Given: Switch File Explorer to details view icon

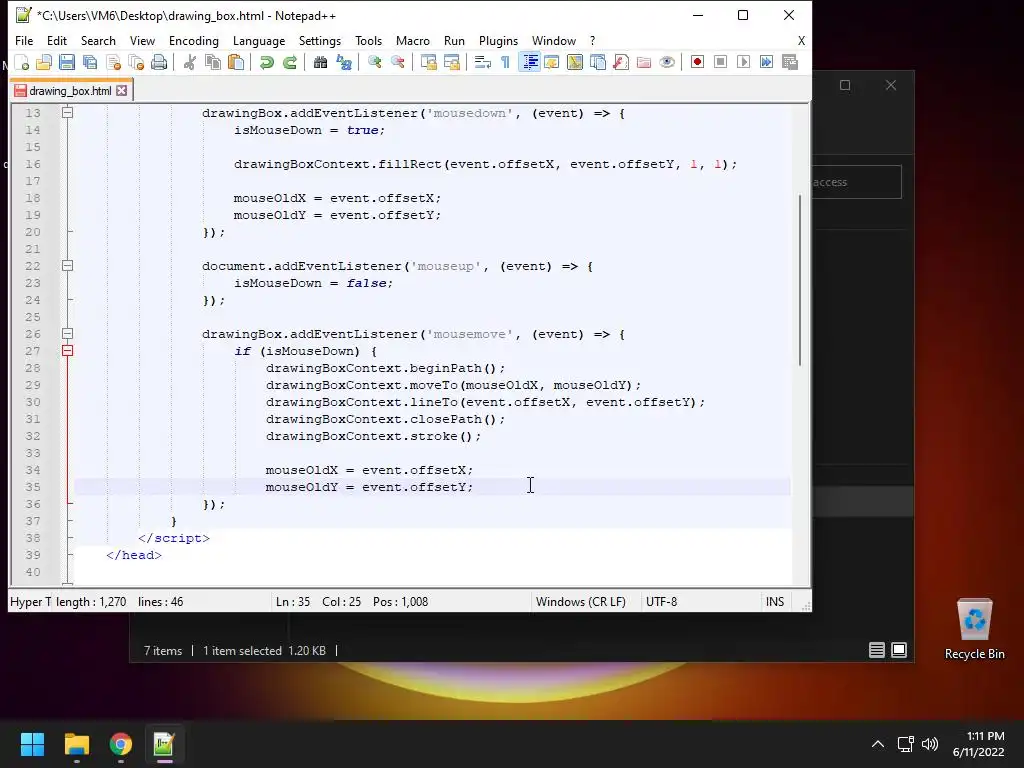Looking at the screenshot, I should coord(876,650).
